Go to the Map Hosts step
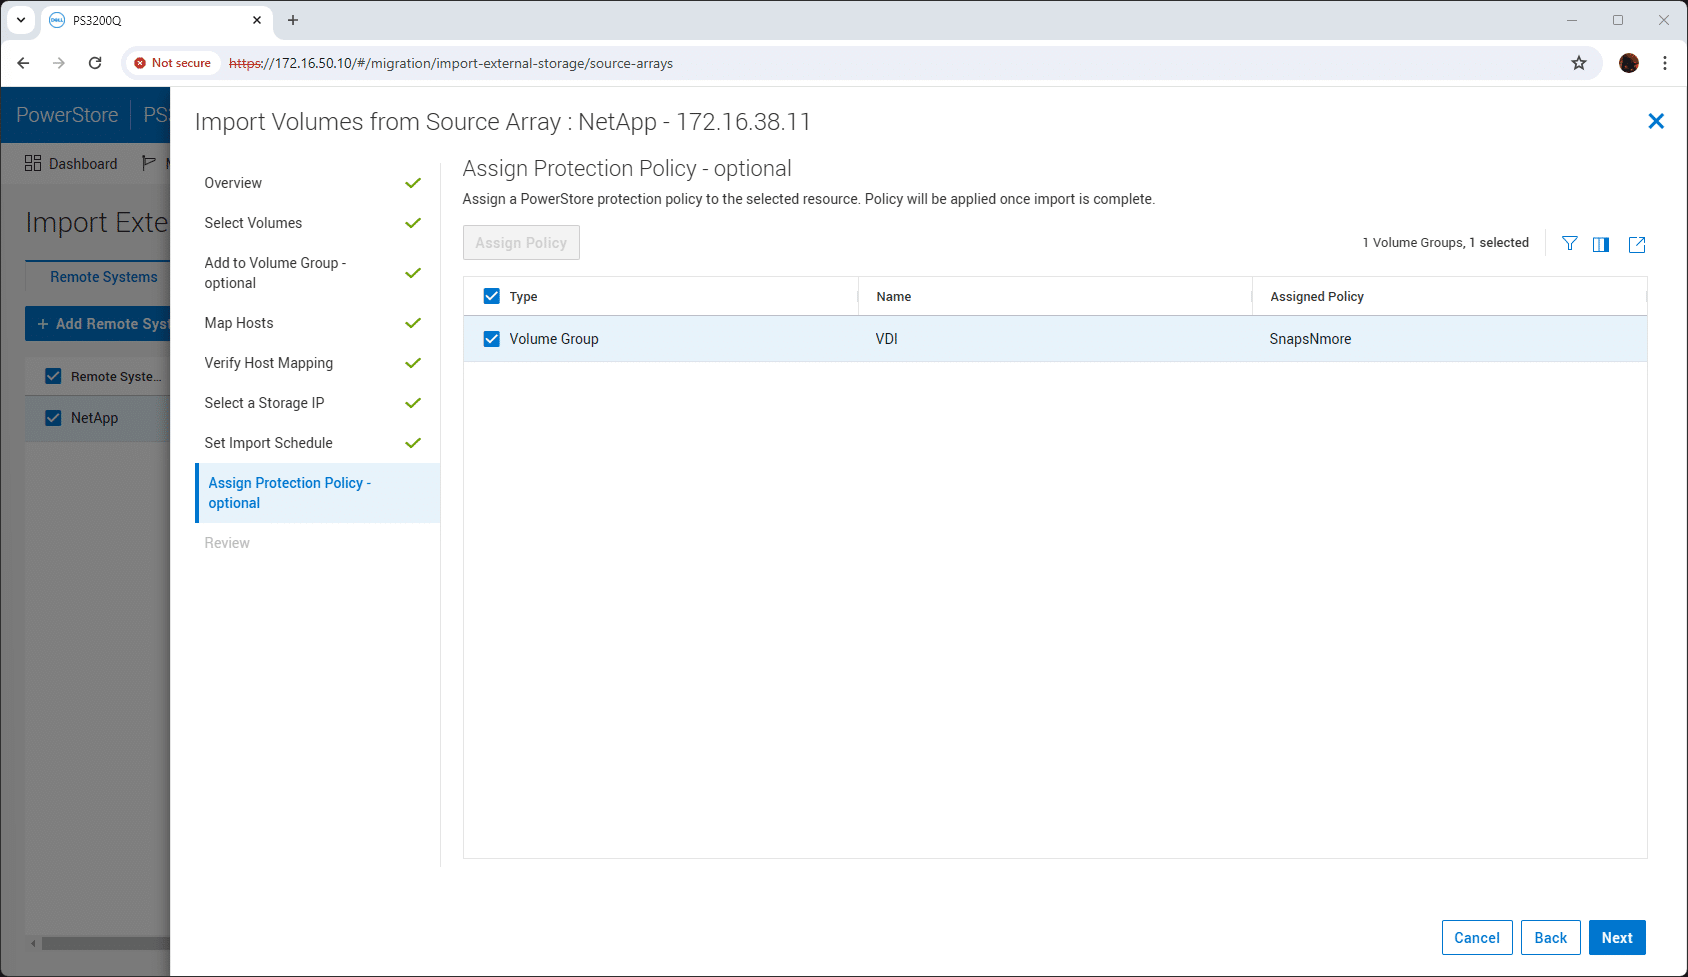 [239, 323]
